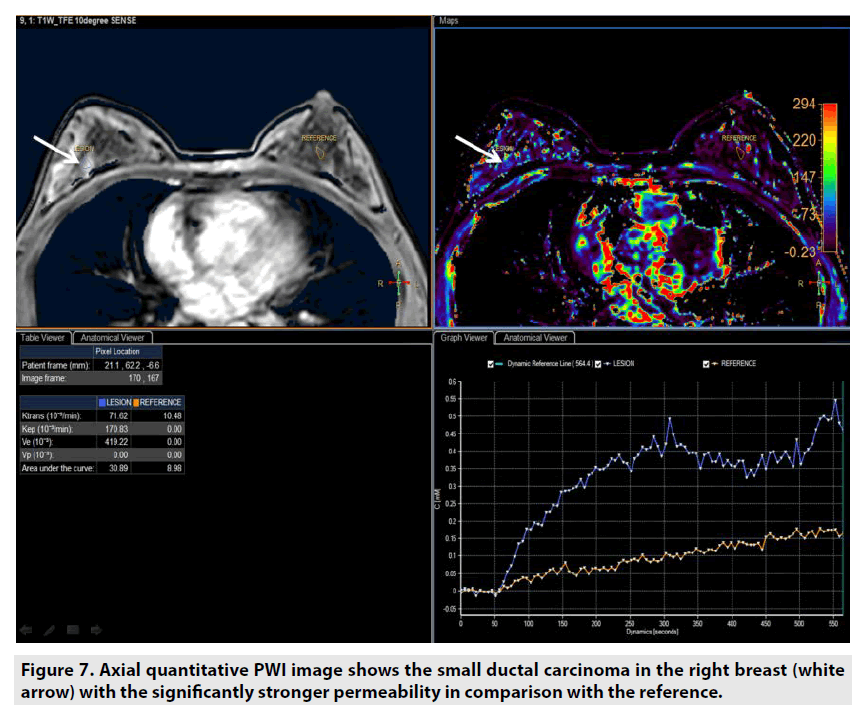Click the Ve lesion value 419.22
861x710 pixels.
[x=116, y=442]
